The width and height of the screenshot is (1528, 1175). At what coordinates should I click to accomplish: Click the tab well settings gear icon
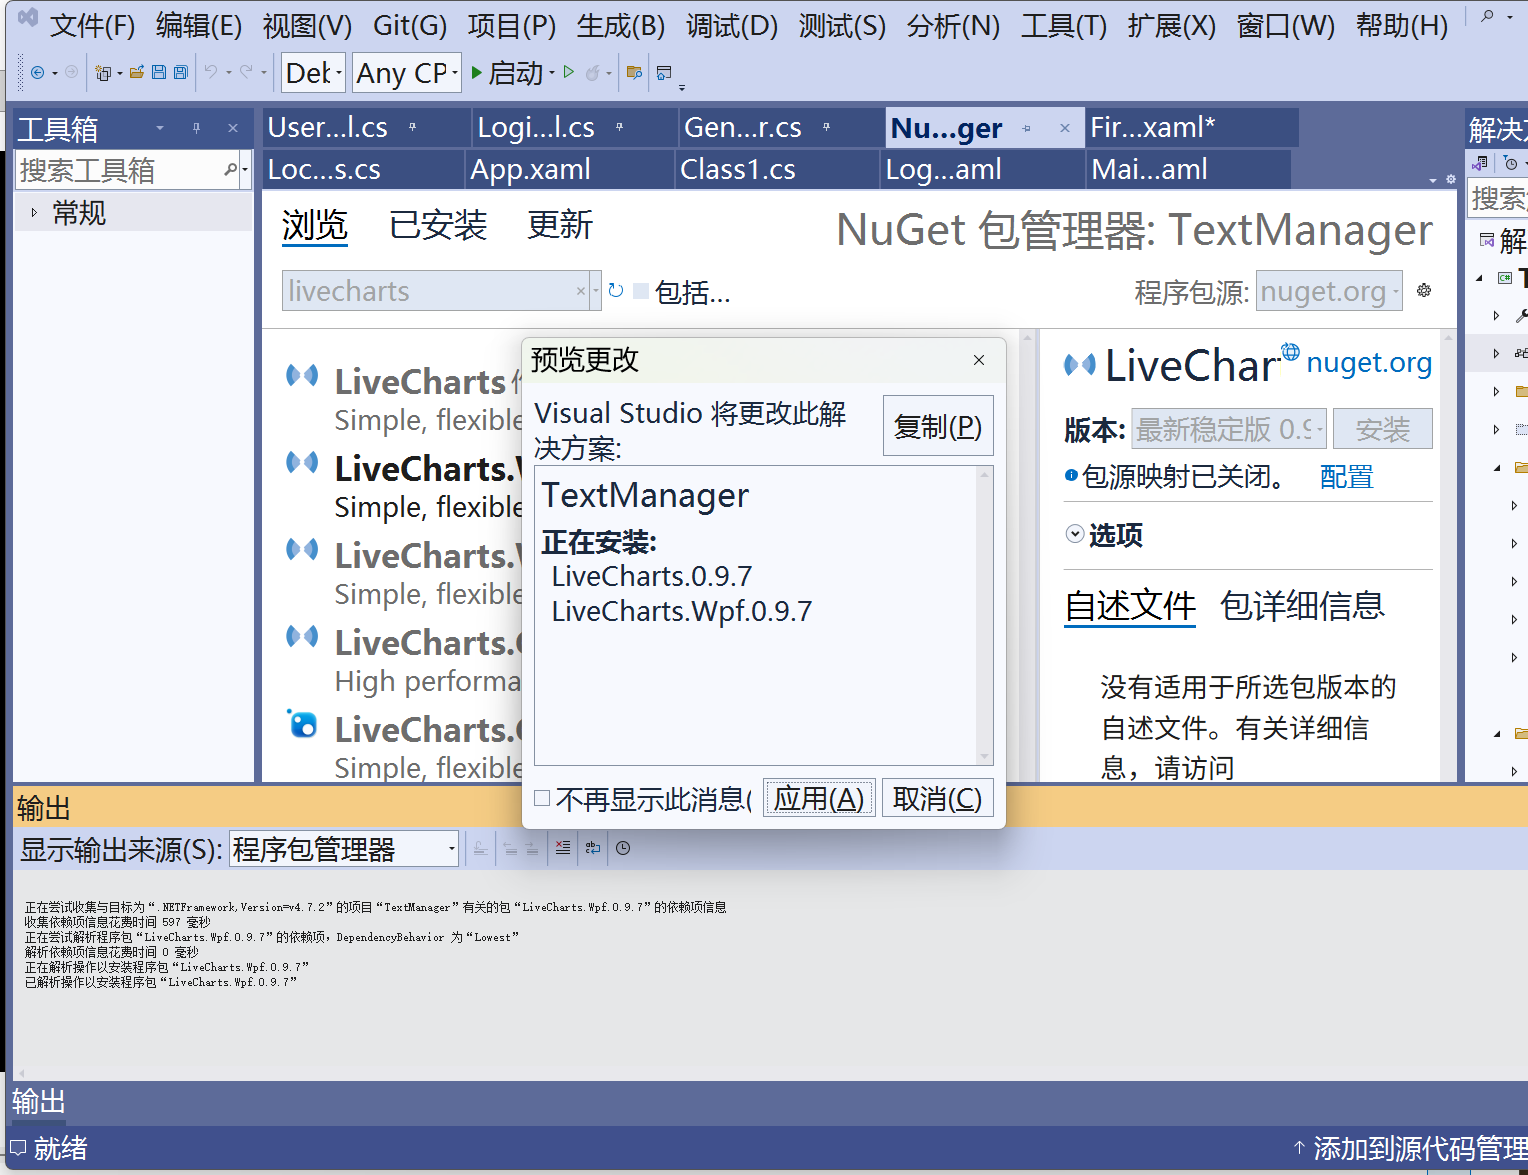point(1451,180)
